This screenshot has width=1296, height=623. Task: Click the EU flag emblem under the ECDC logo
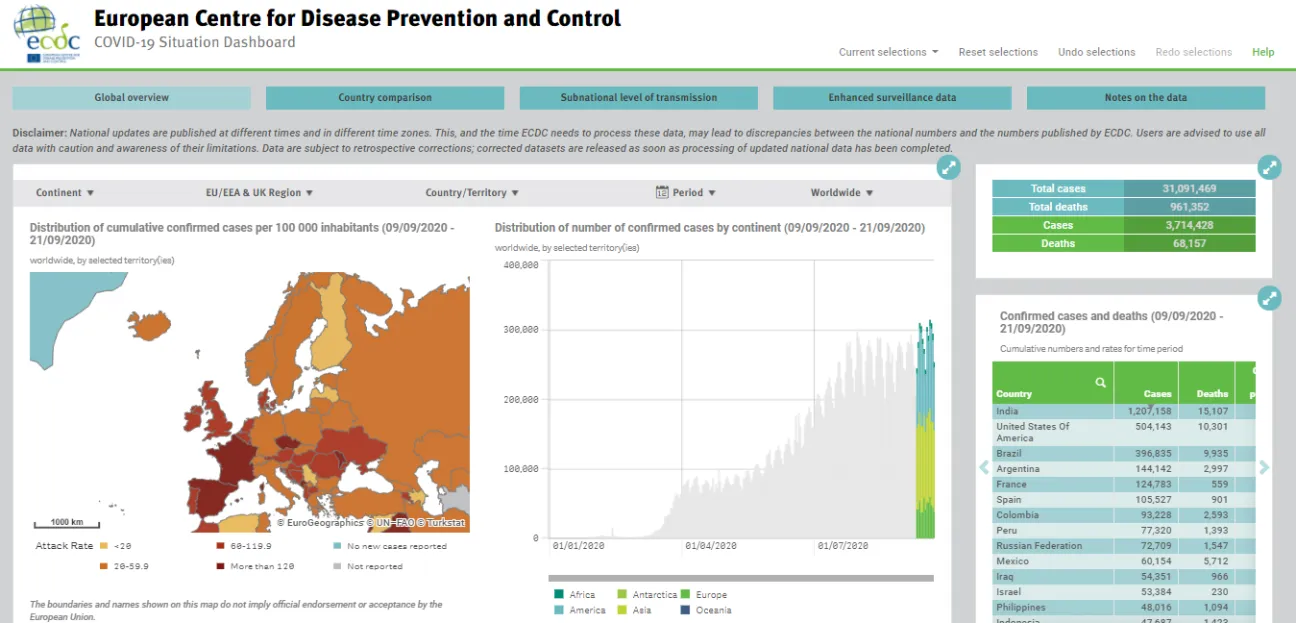coord(33,59)
